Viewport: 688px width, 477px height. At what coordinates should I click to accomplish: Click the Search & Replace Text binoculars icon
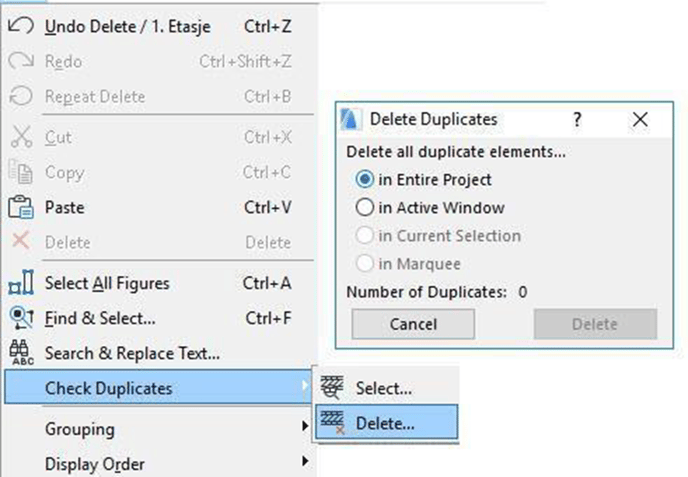(x=21, y=353)
